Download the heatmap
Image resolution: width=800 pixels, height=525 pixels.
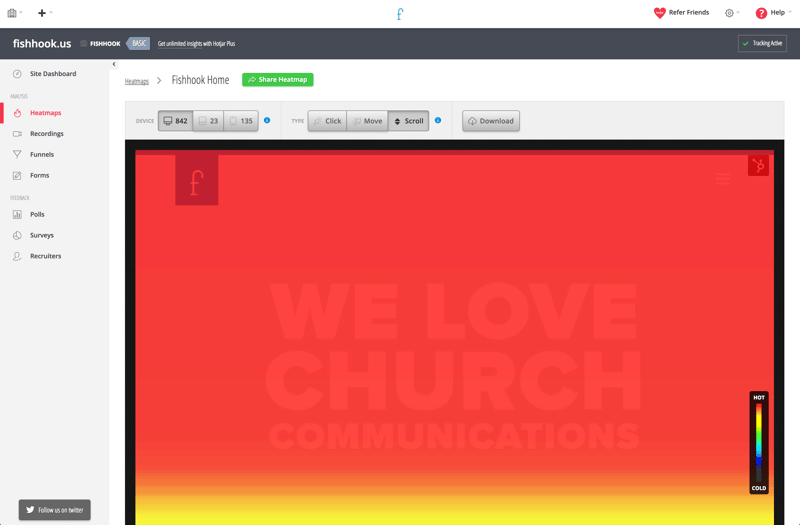(491, 121)
